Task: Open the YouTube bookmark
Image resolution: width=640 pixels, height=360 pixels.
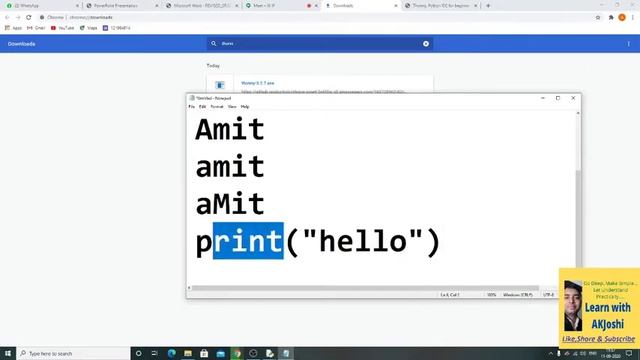Action: coord(62,28)
